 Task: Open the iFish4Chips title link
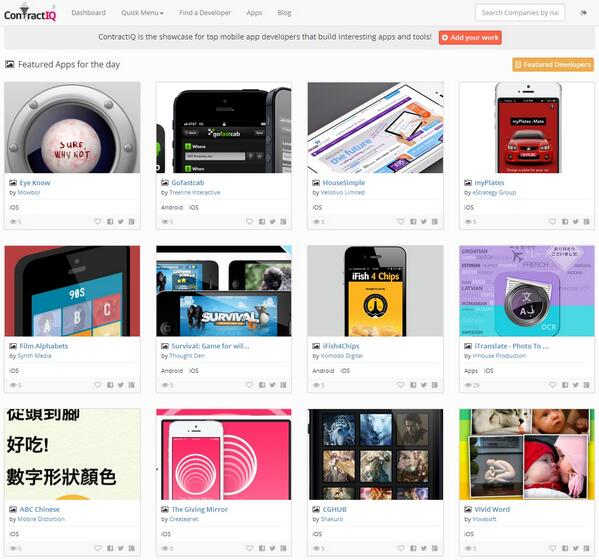pyautogui.click(x=341, y=346)
